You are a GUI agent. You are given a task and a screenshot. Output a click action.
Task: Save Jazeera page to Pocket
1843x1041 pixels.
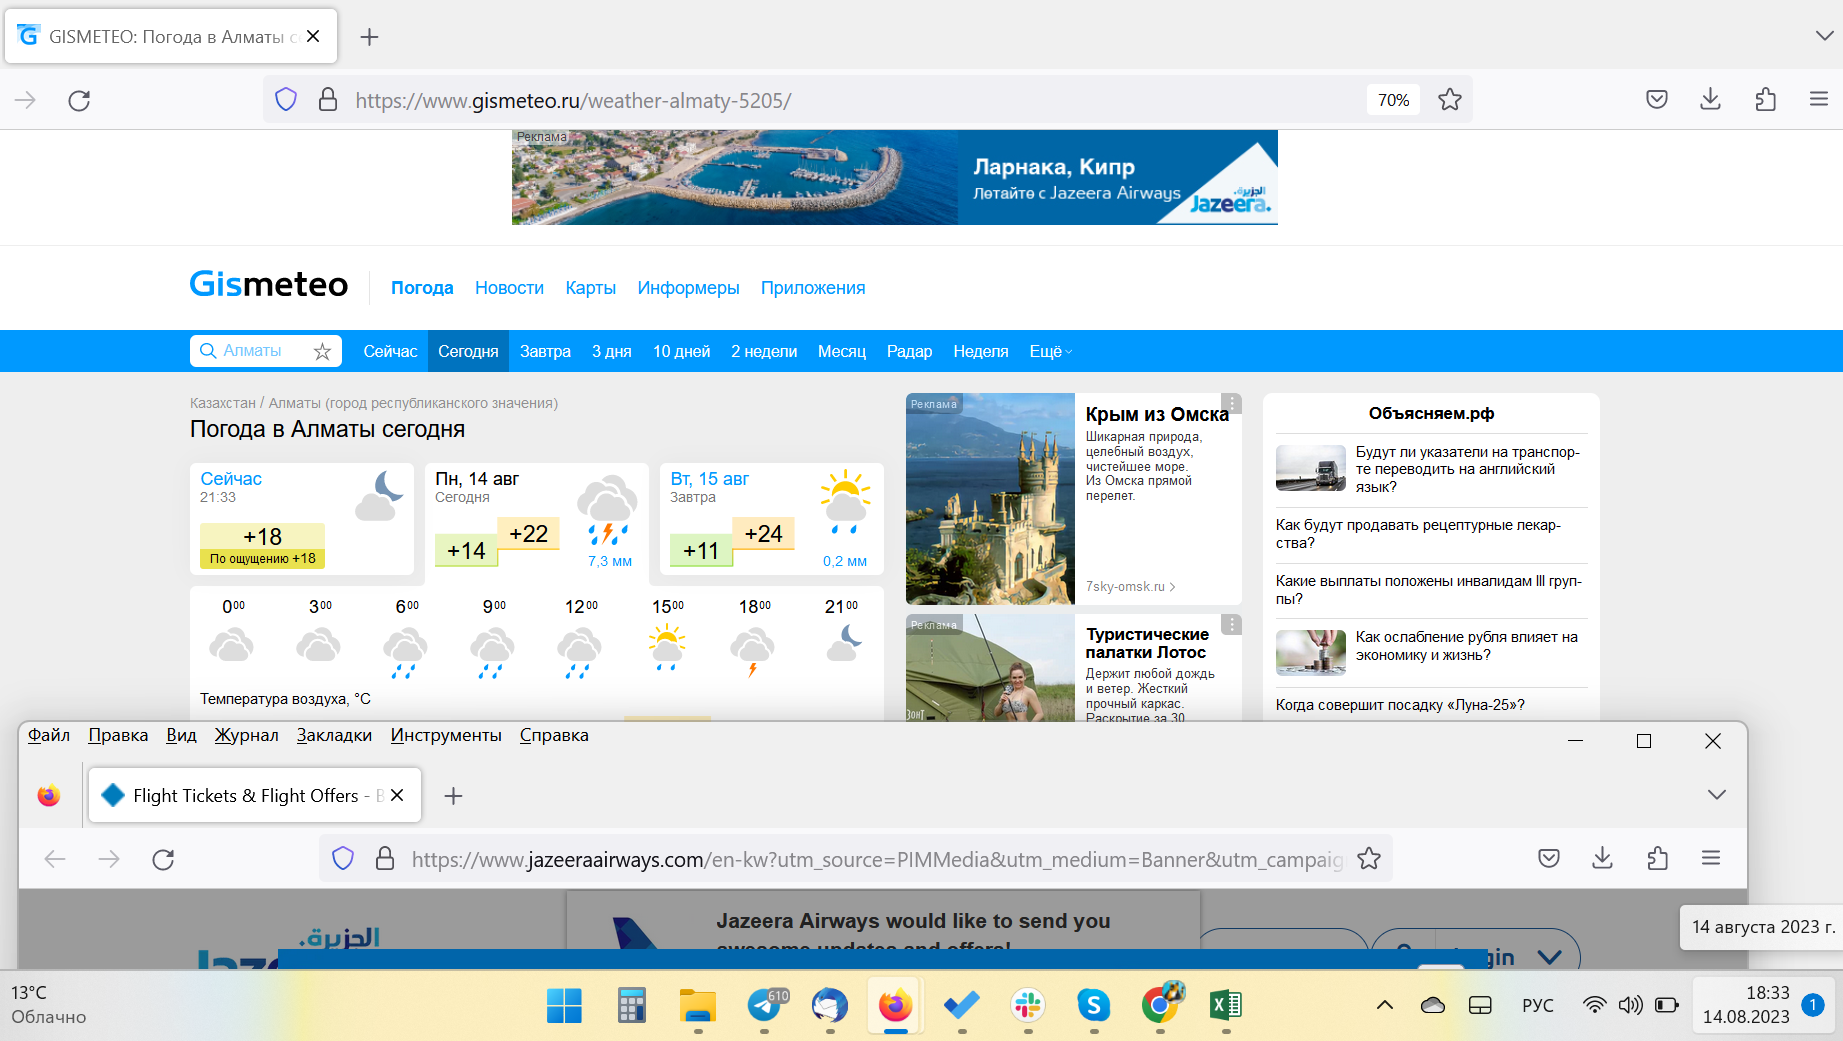point(1548,858)
